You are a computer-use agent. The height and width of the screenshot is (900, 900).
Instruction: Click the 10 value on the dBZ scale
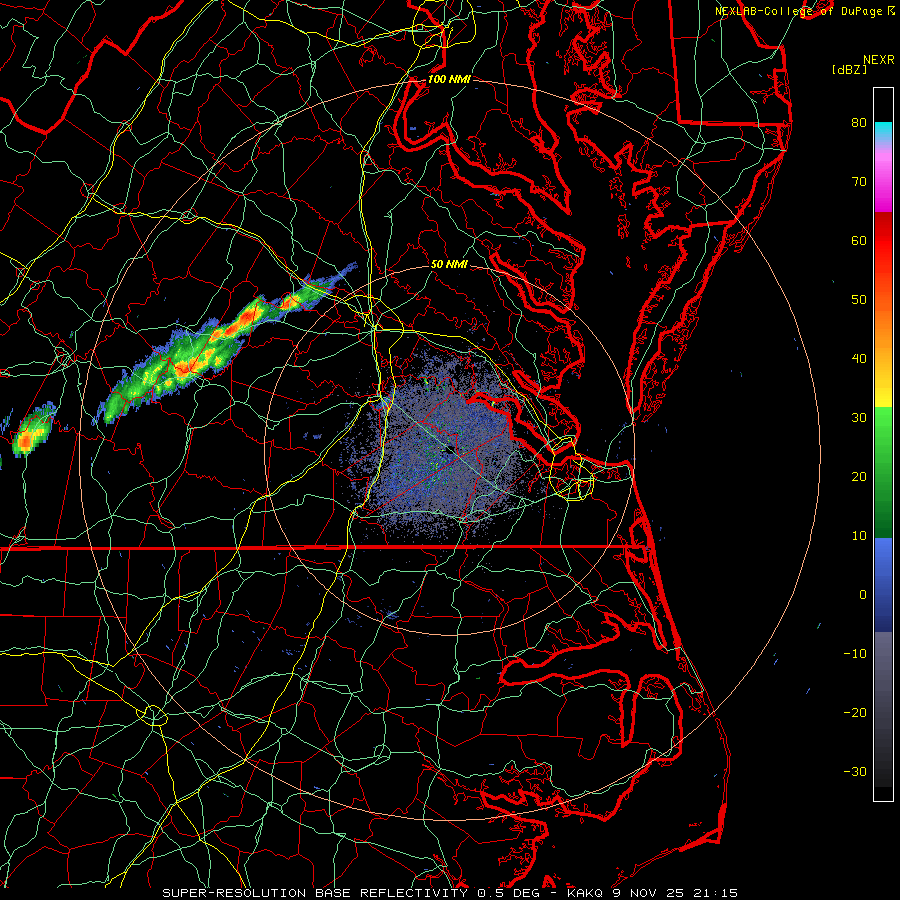[859, 536]
